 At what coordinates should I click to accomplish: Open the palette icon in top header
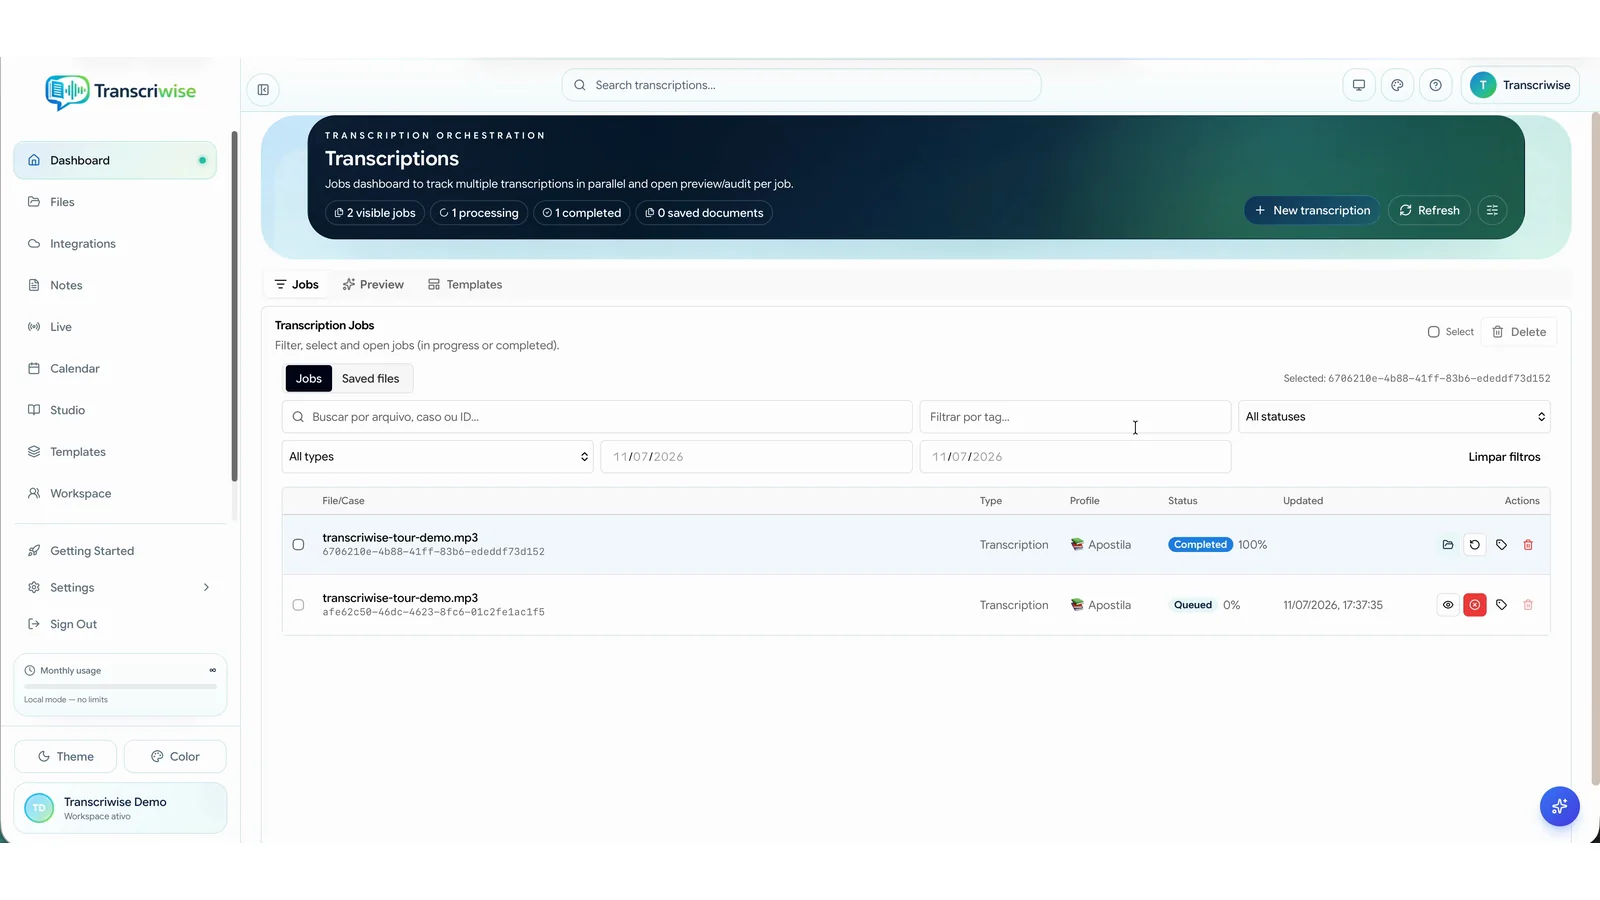coord(1397,85)
